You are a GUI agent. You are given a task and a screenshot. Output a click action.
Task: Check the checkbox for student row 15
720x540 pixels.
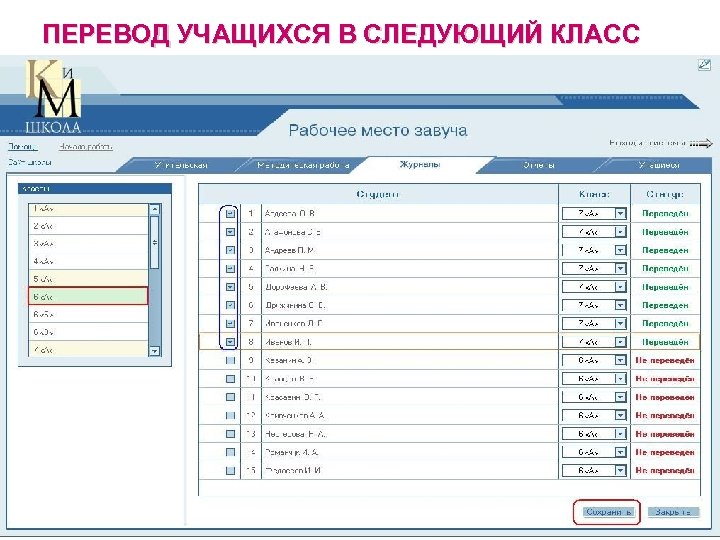click(231, 471)
